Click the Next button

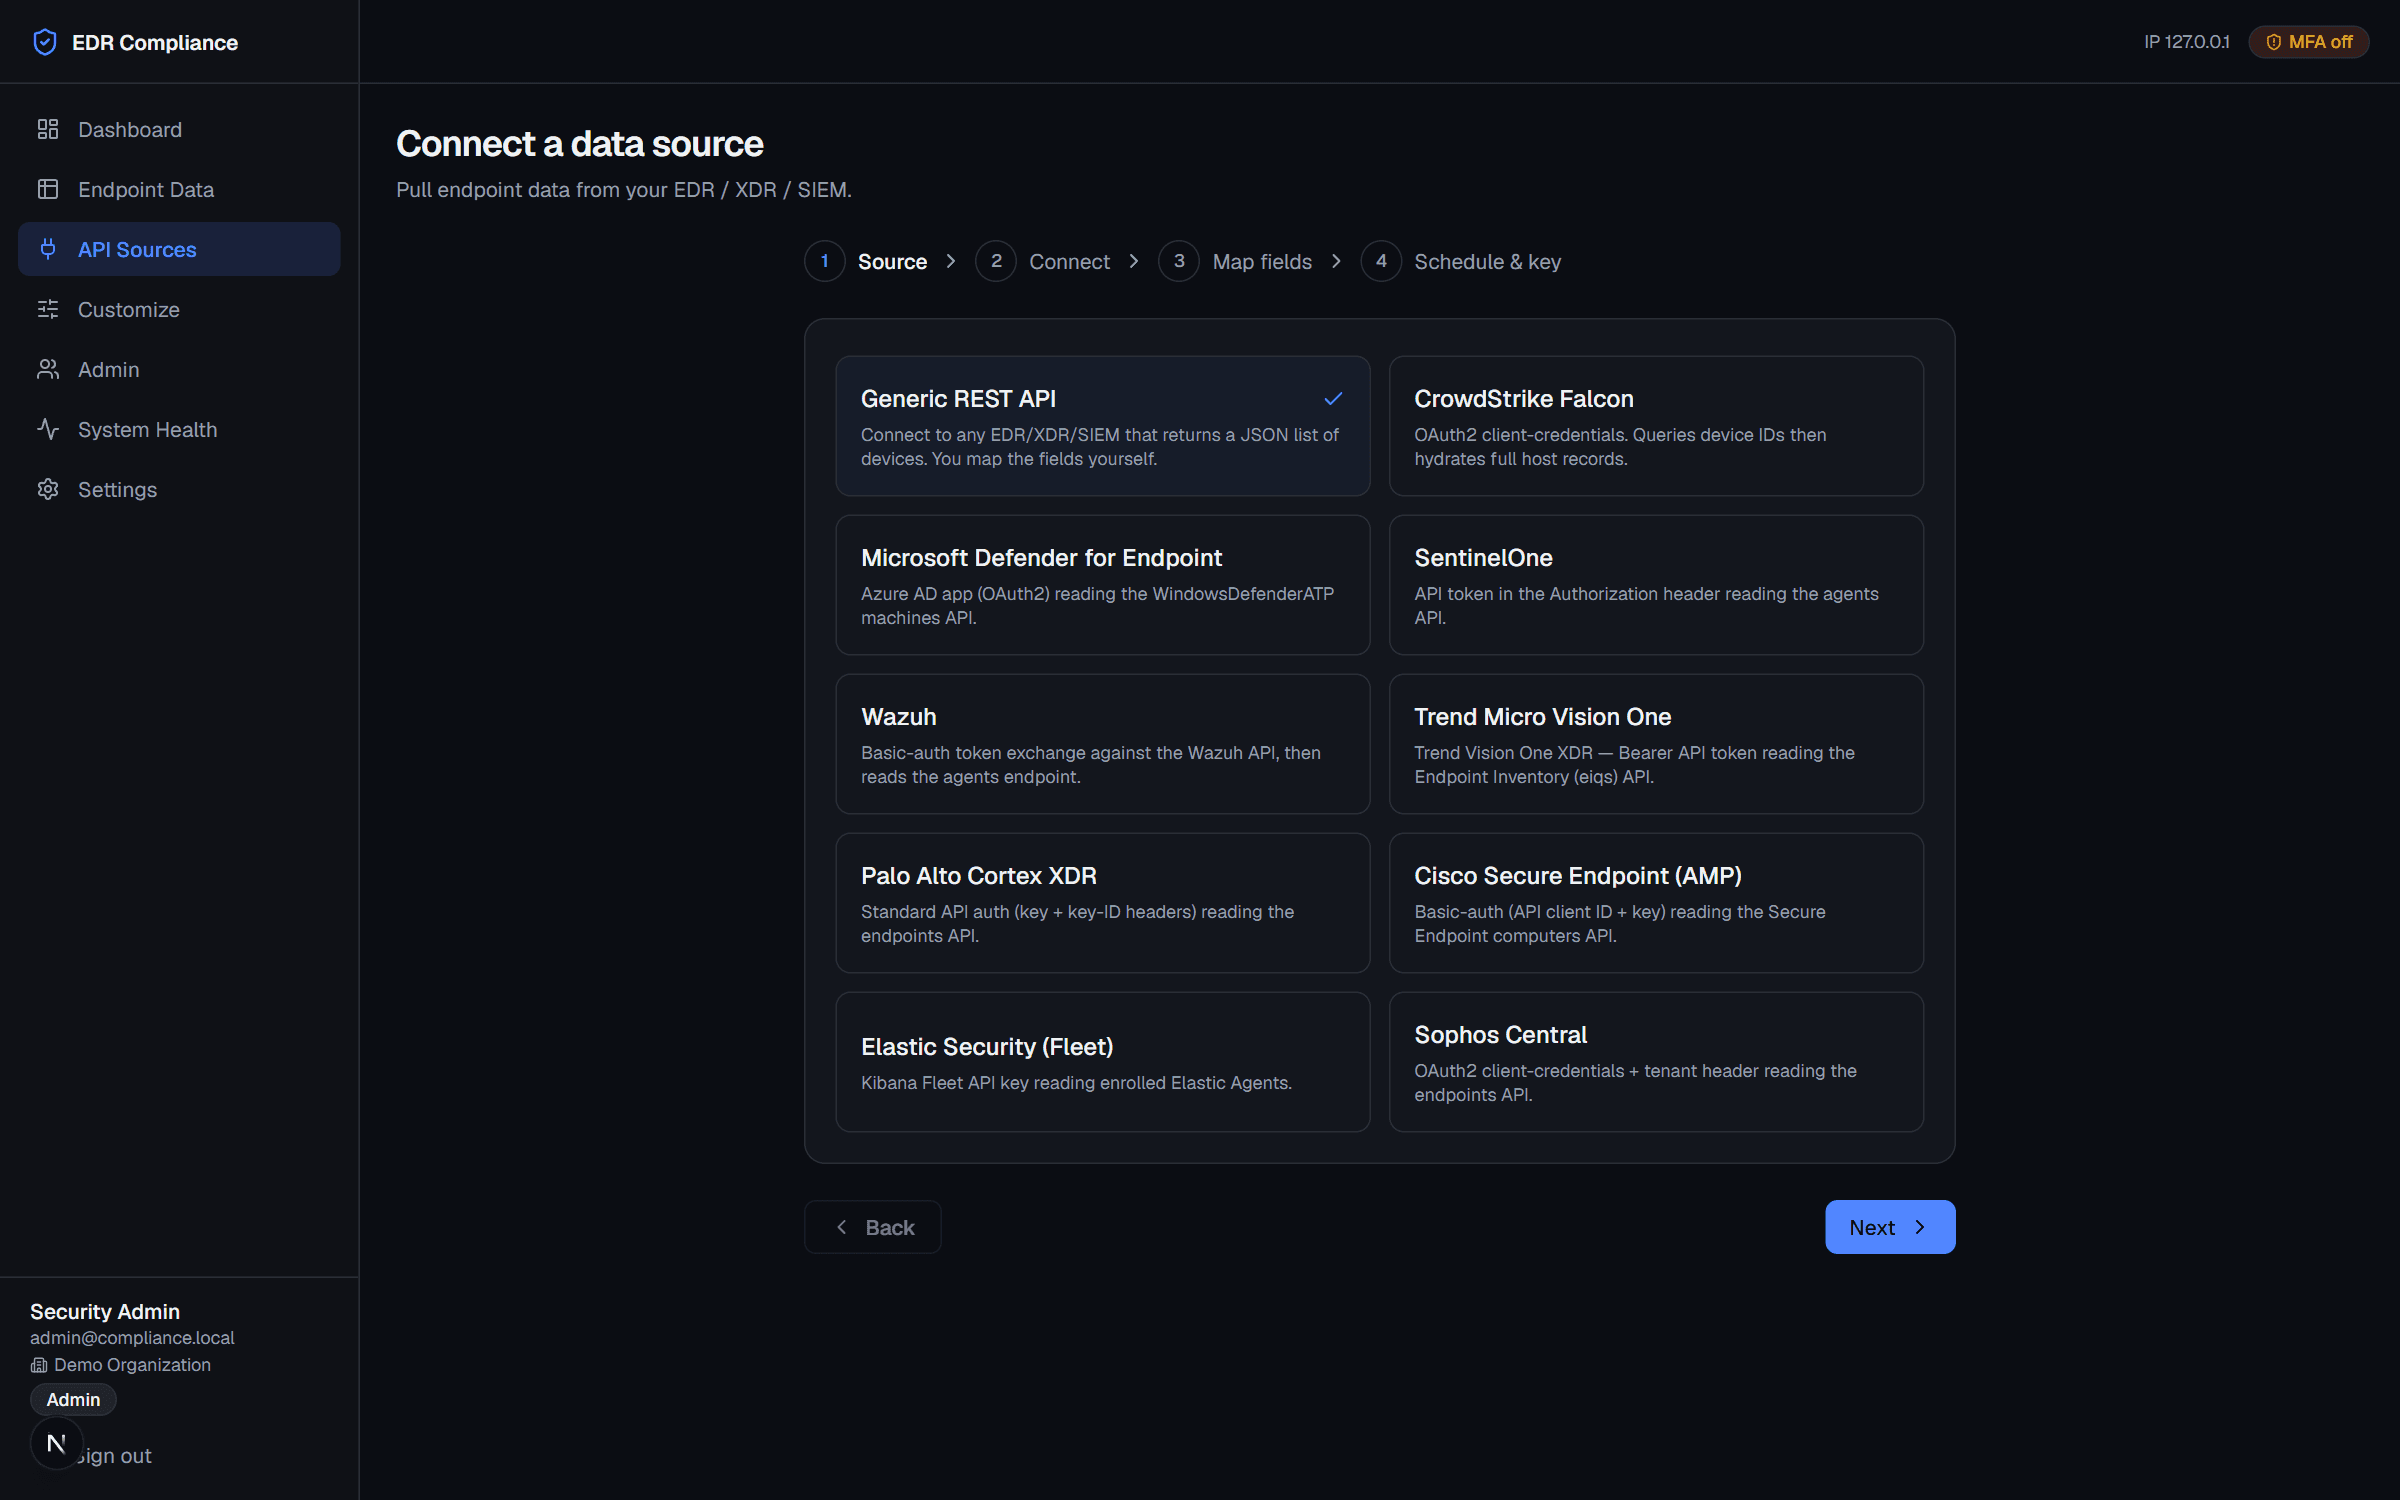(1890, 1227)
